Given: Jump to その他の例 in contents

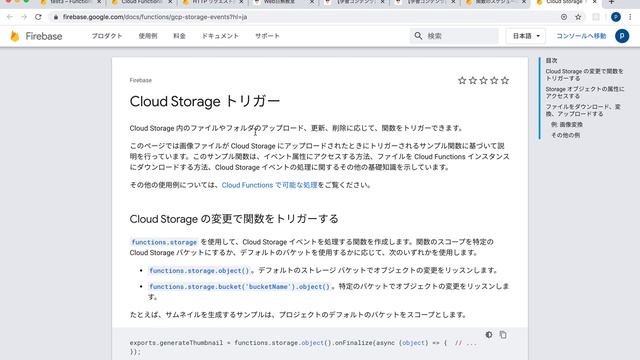Looking at the screenshot, I should [x=565, y=135].
